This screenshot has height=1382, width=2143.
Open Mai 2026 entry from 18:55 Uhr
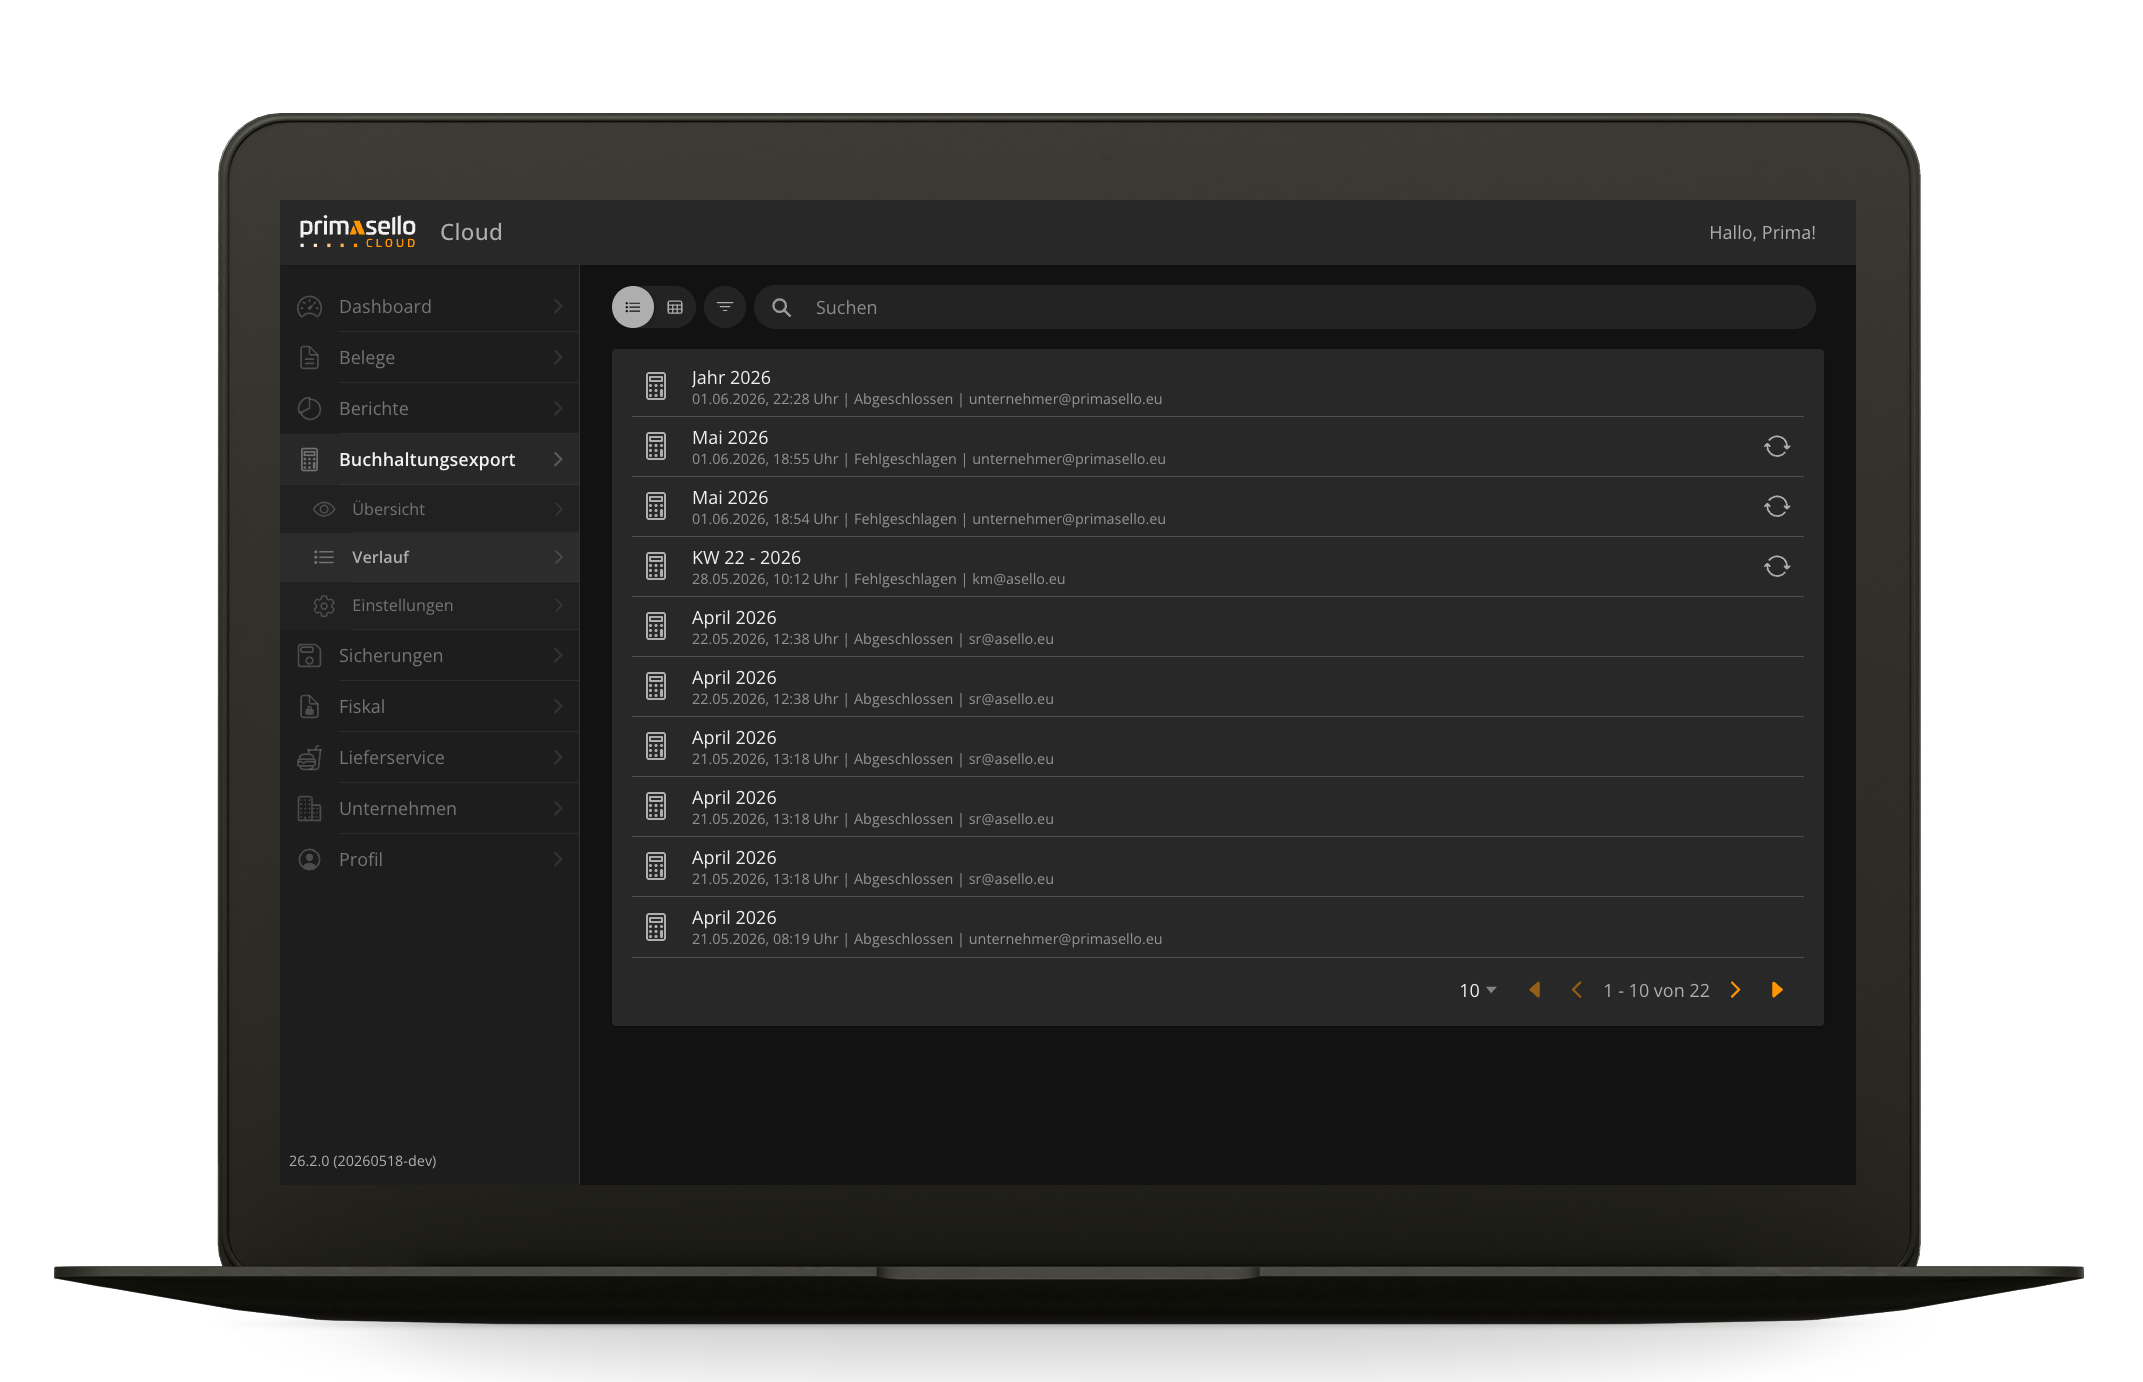point(1218,447)
